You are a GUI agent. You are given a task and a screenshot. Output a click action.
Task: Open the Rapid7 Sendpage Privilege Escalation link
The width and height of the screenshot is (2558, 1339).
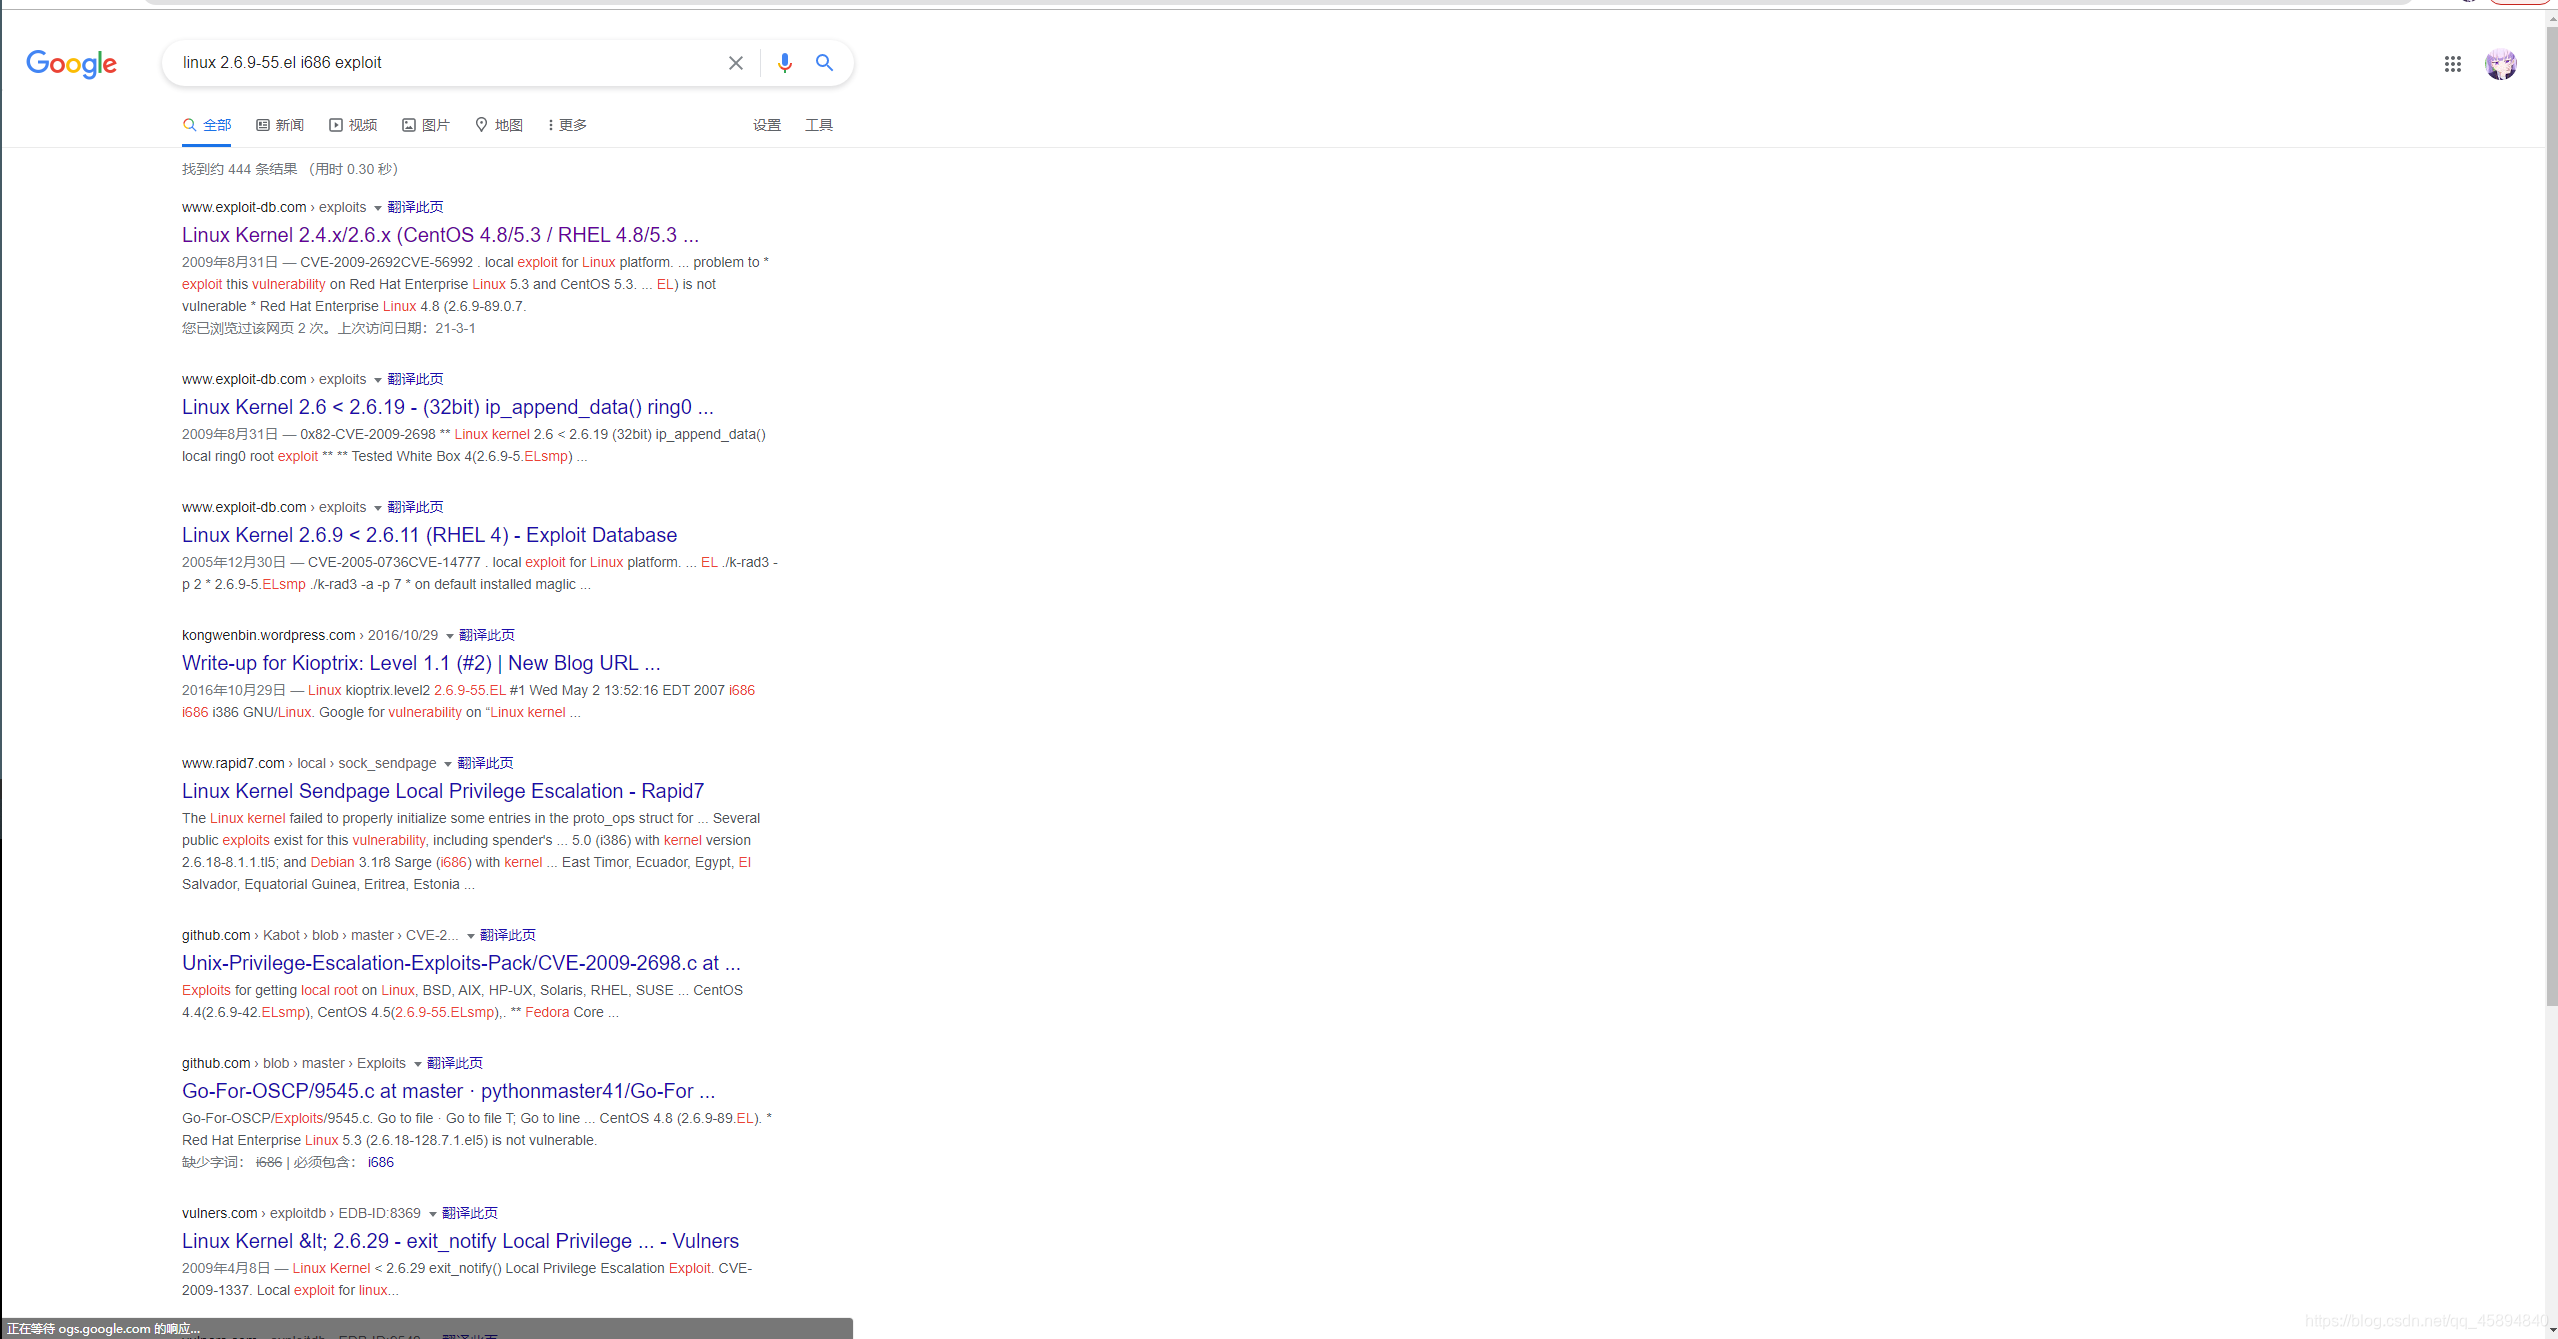(x=443, y=790)
